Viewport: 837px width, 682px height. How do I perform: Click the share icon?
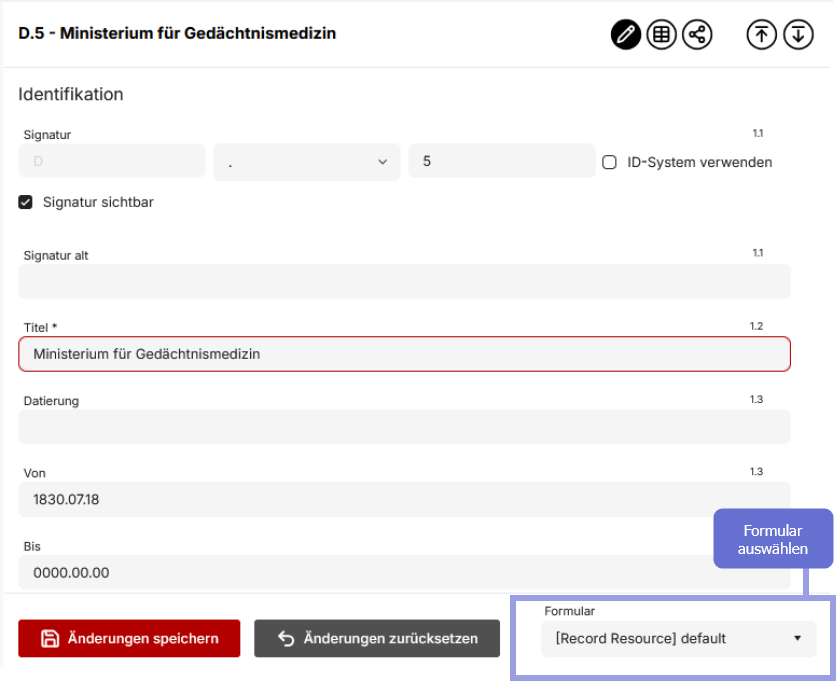(x=696, y=34)
